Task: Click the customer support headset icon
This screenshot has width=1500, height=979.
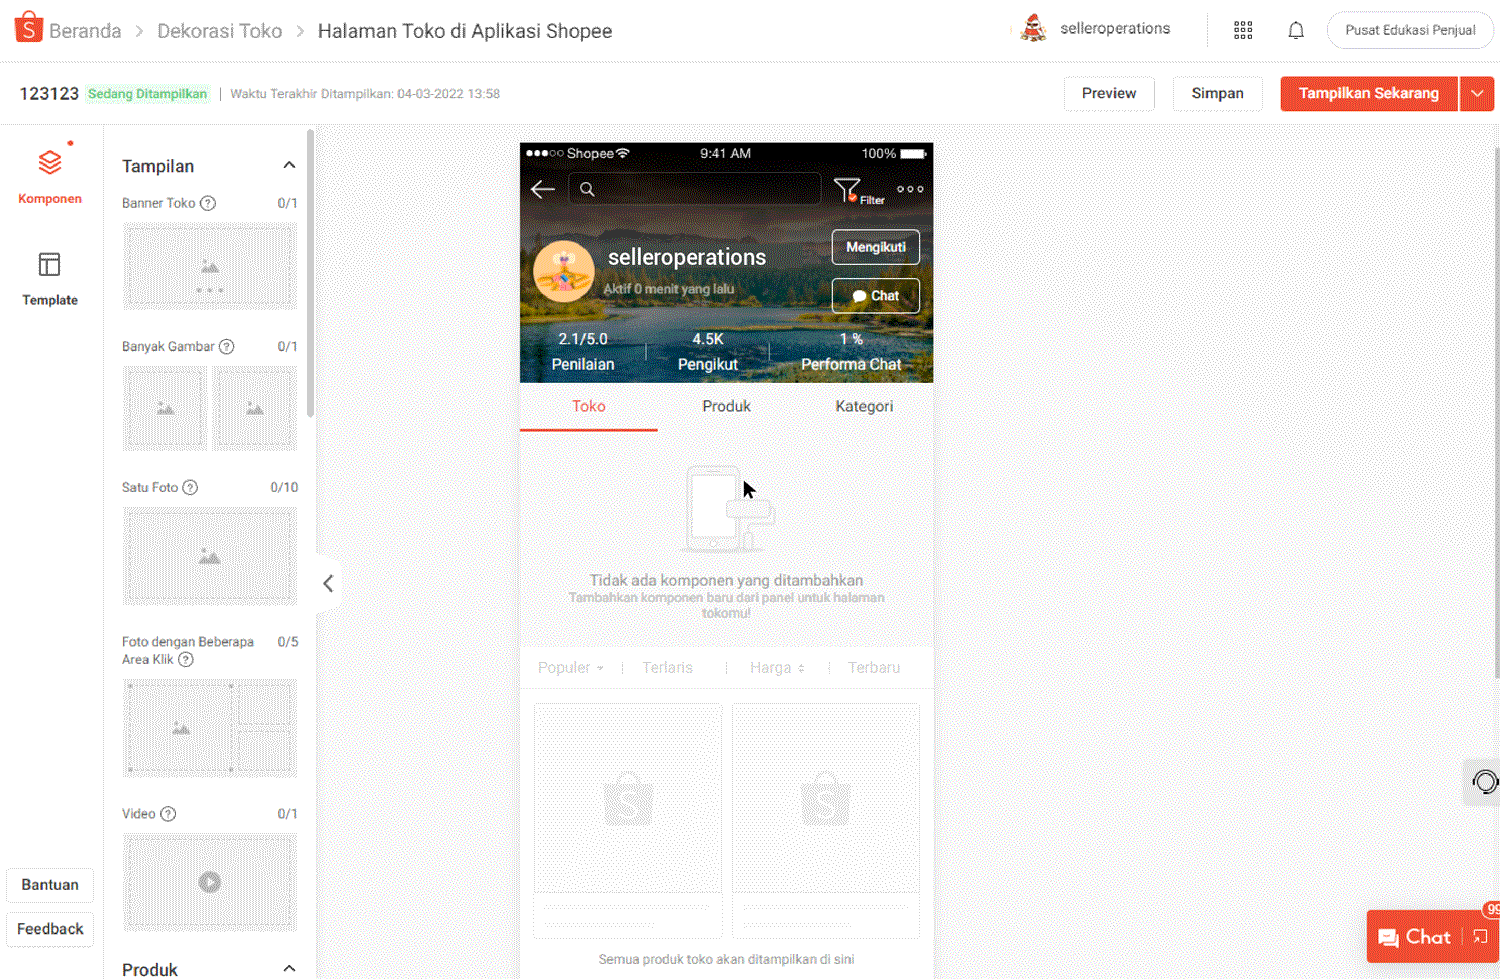Action: click(x=1485, y=781)
